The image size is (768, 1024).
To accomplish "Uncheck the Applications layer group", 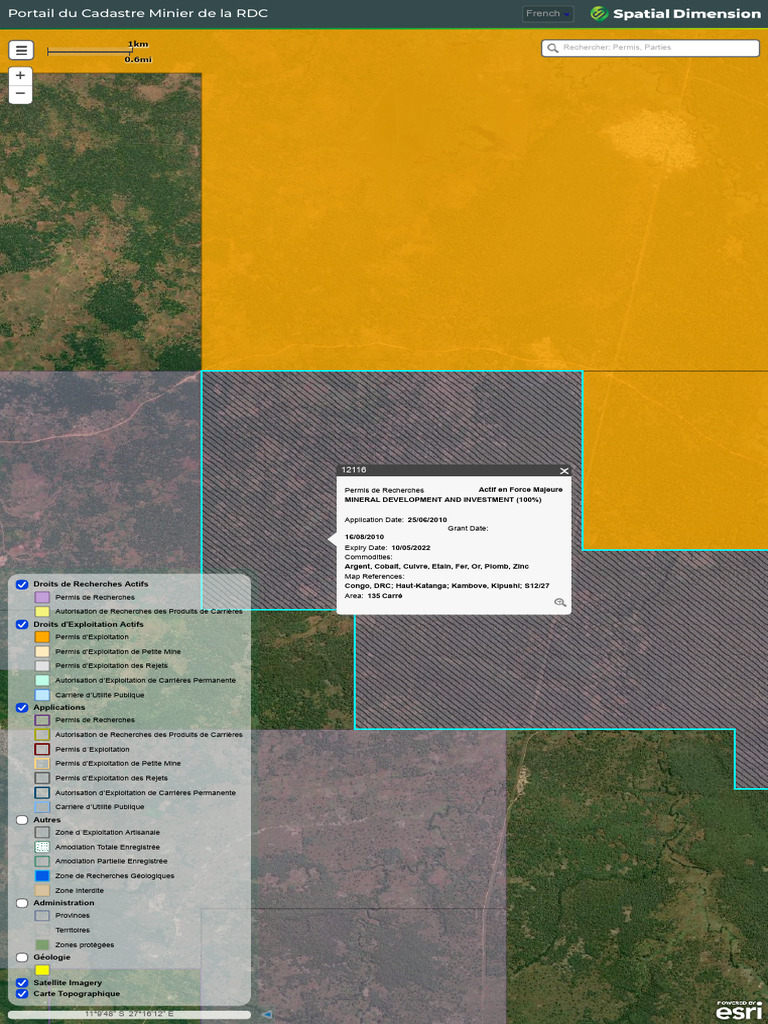I will click(x=22, y=708).
